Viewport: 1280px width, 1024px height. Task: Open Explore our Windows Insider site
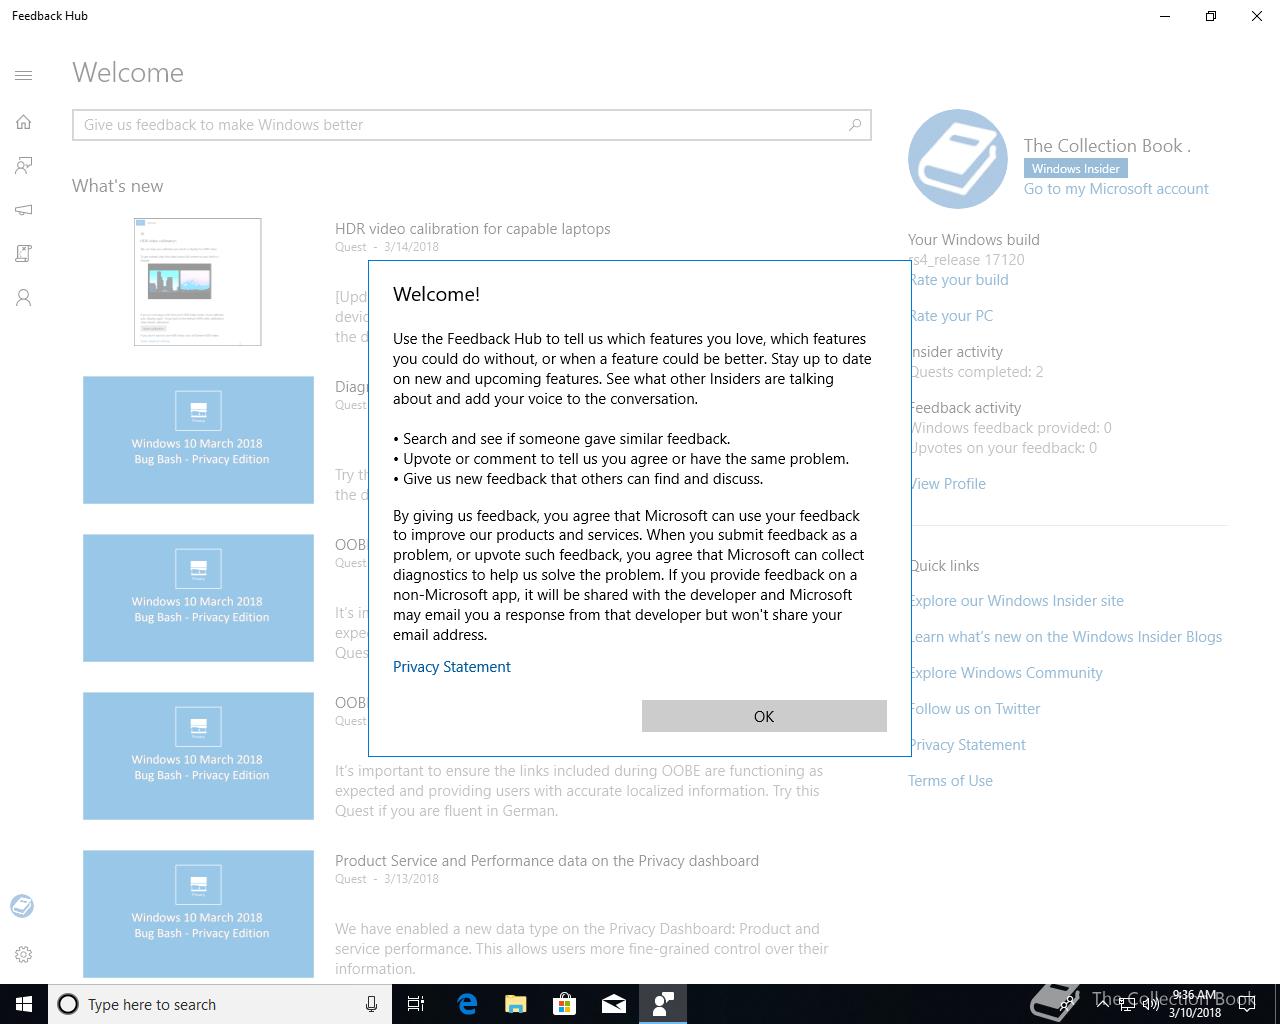tap(1016, 601)
